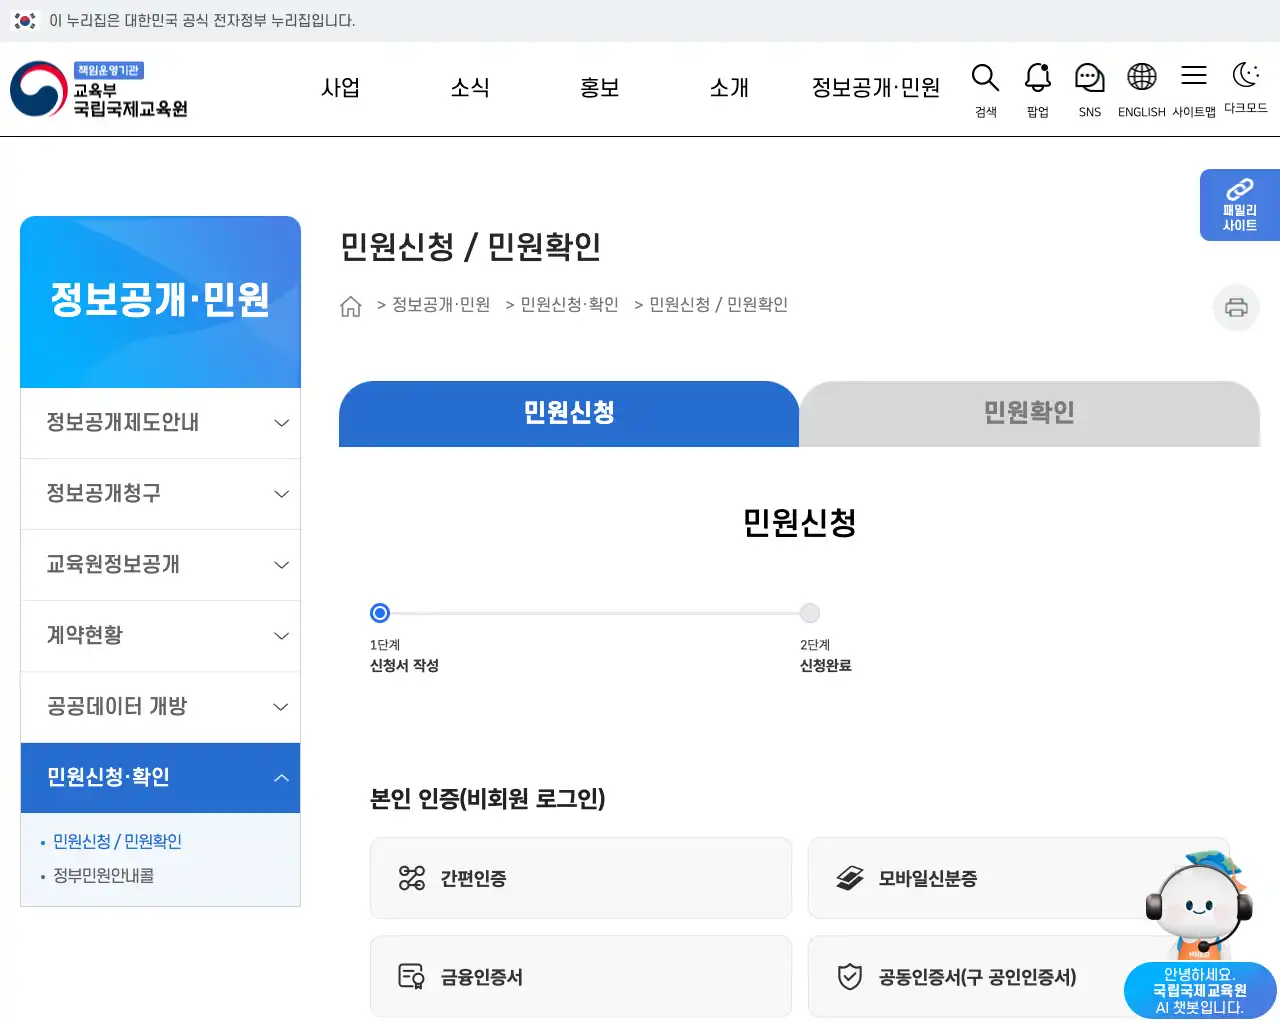Click step 1 신청서 작성 progress marker

pos(380,613)
